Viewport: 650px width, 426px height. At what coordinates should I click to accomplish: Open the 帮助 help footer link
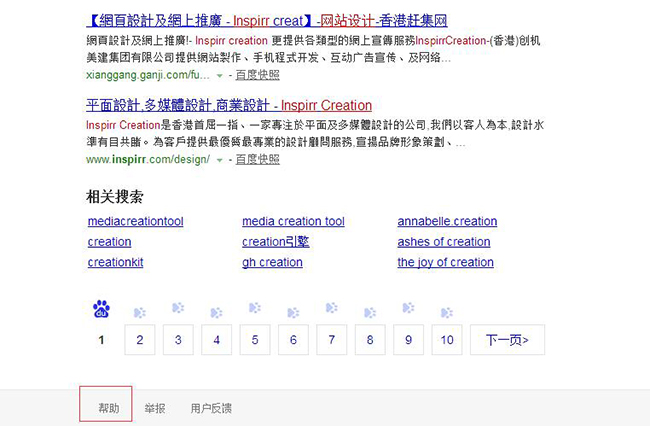[x=109, y=408]
